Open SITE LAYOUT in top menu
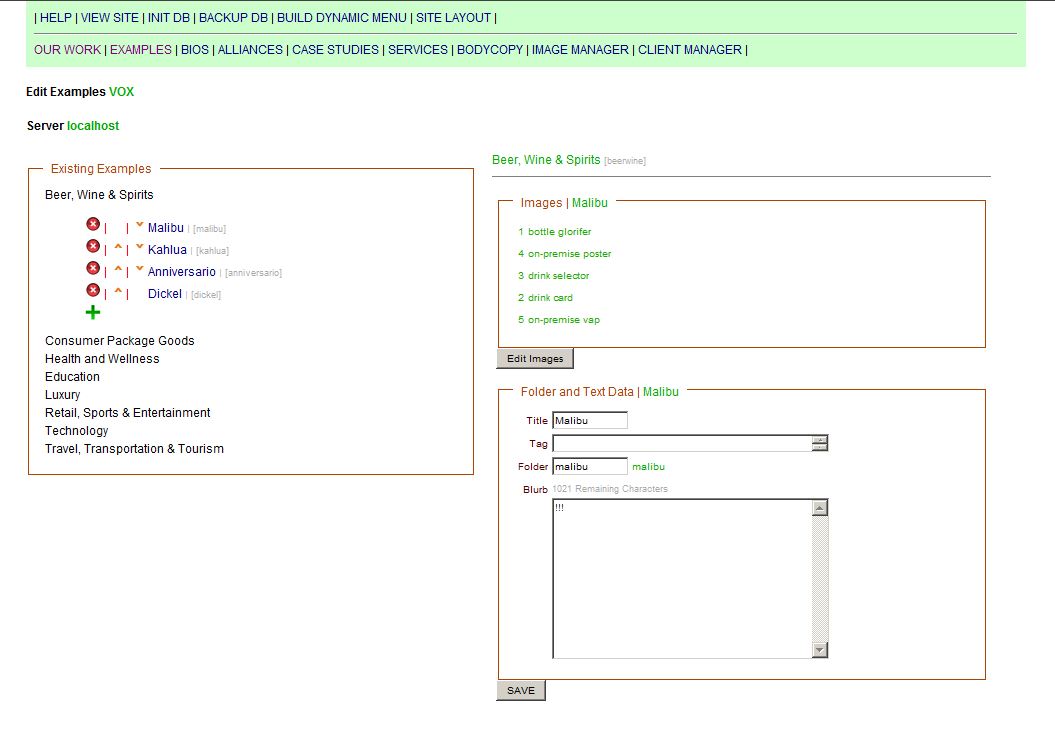The height and width of the screenshot is (741, 1055). 453,18
